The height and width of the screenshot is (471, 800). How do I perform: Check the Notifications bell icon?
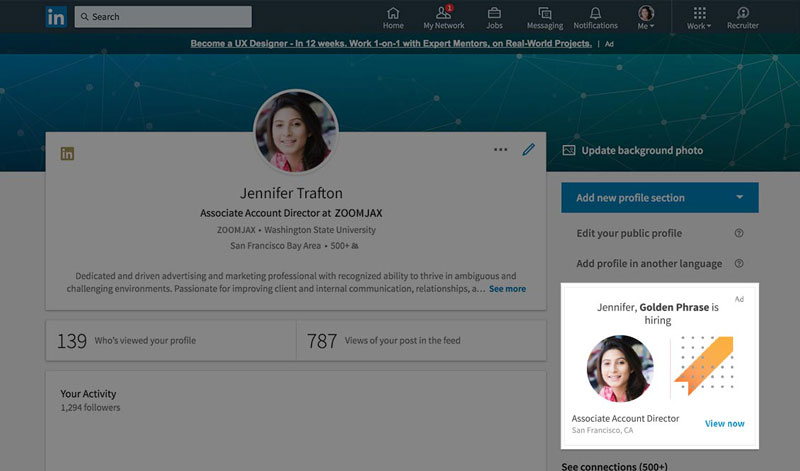tap(595, 17)
